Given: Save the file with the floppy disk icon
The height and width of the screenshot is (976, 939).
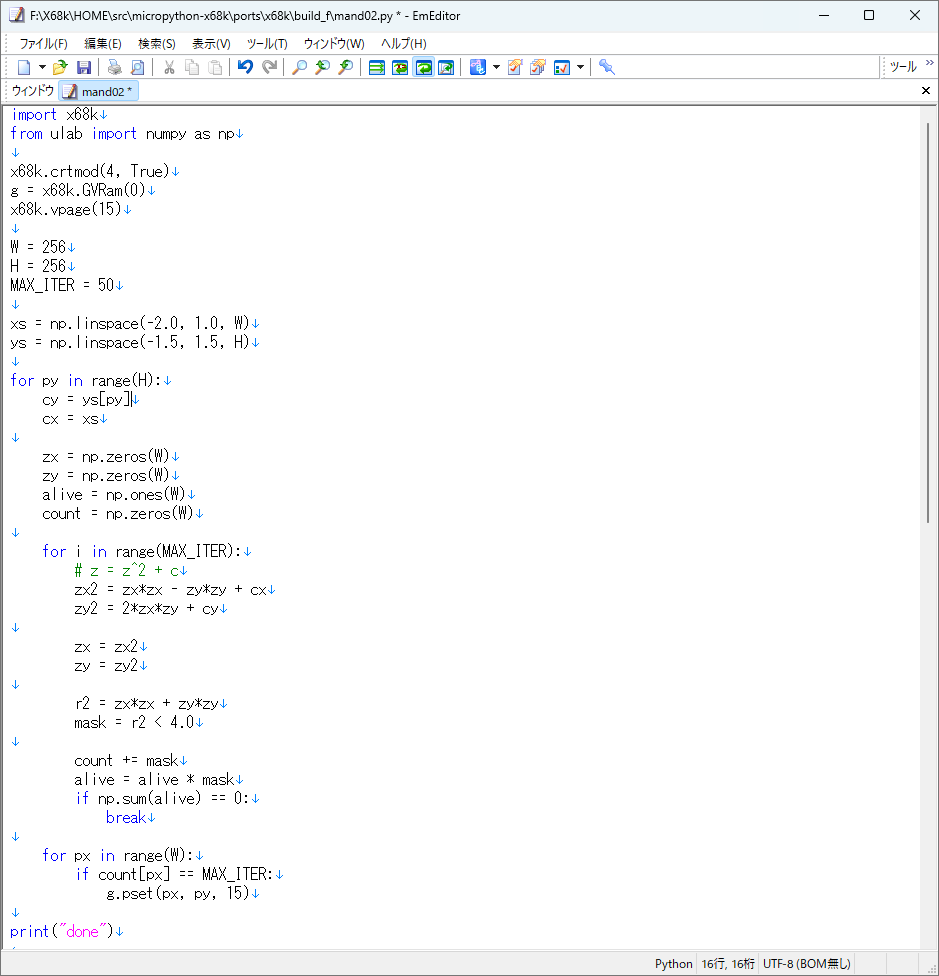Looking at the screenshot, I should pyautogui.click(x=83, y=67).
